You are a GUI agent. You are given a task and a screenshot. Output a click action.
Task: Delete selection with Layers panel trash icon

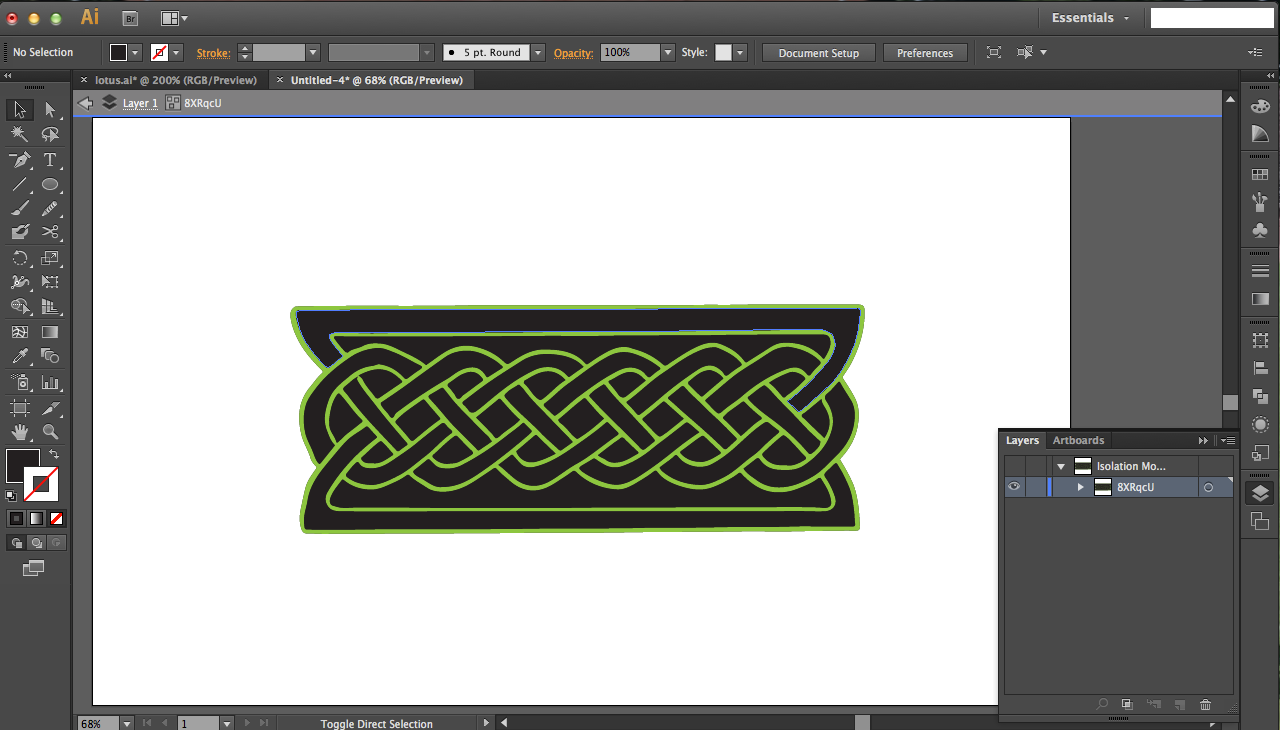pos(1205,705)
